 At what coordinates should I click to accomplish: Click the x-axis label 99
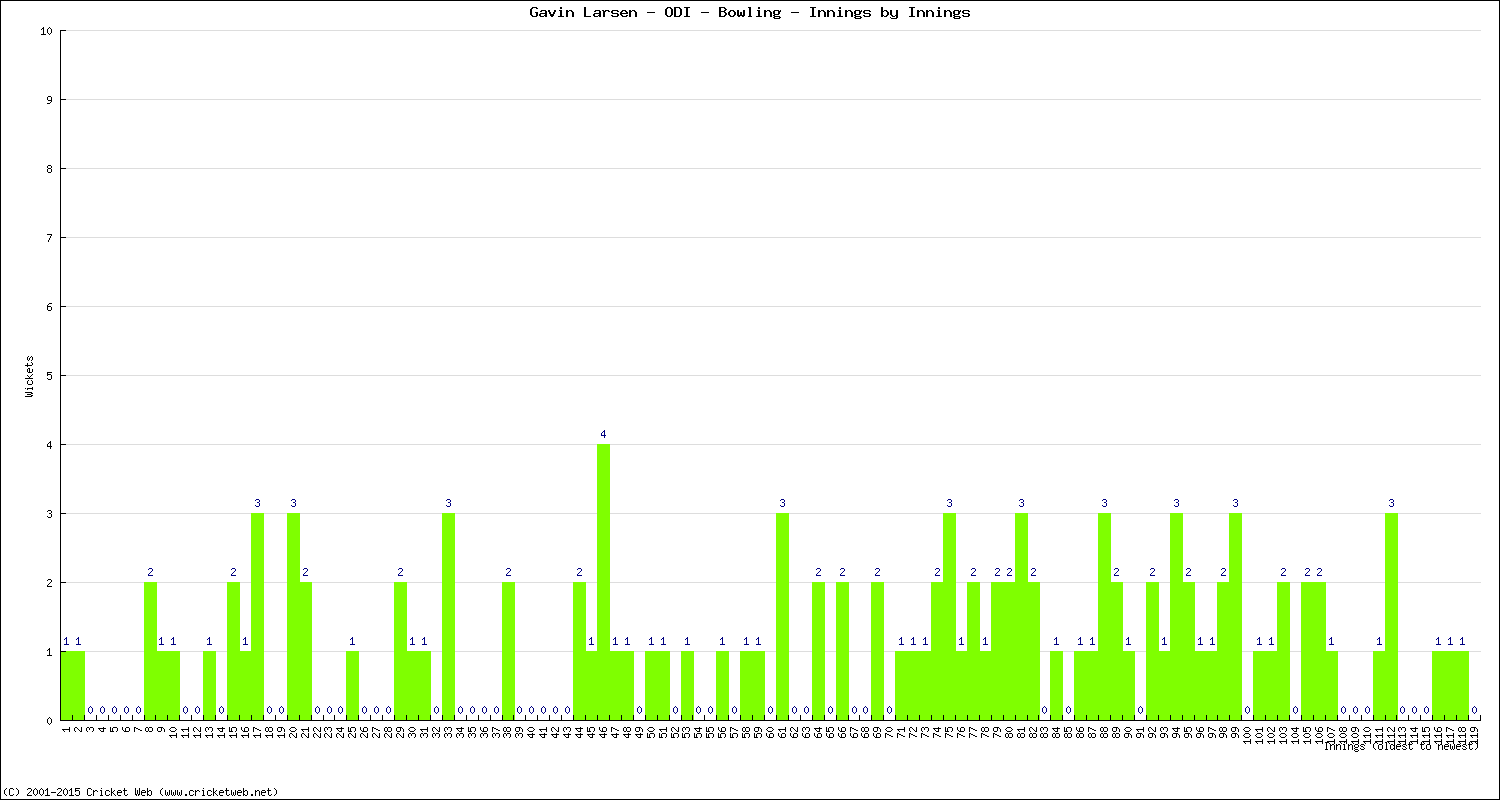click(1235, 732)
